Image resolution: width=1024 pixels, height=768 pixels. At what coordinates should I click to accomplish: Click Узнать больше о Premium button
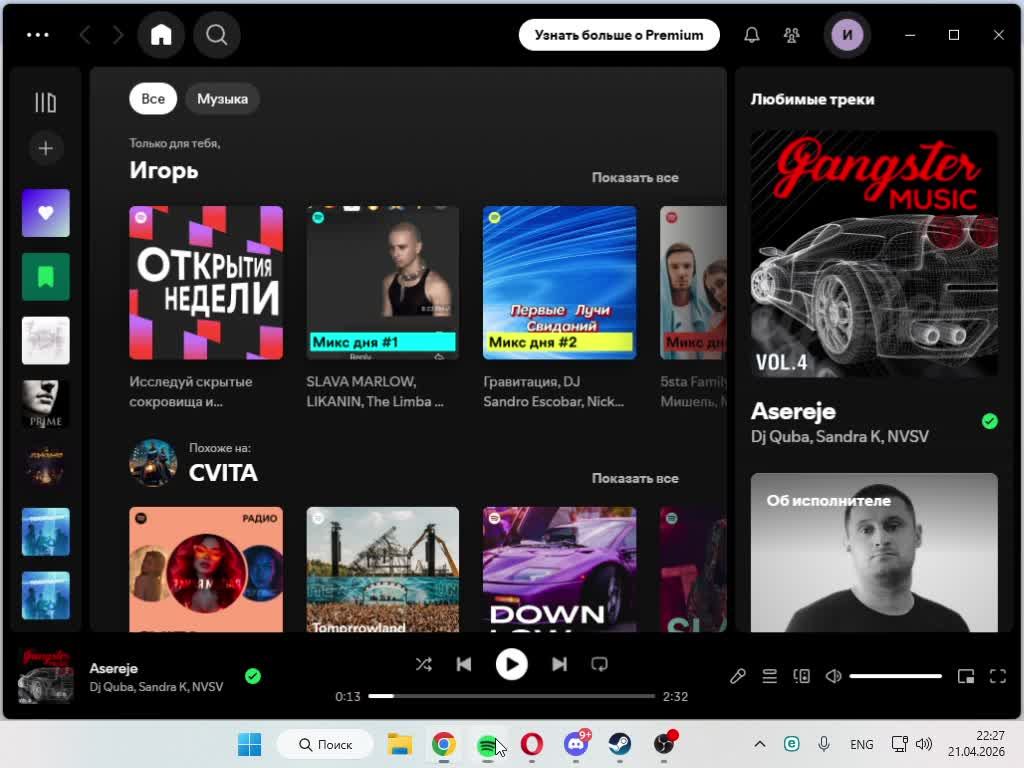[619, 35]
